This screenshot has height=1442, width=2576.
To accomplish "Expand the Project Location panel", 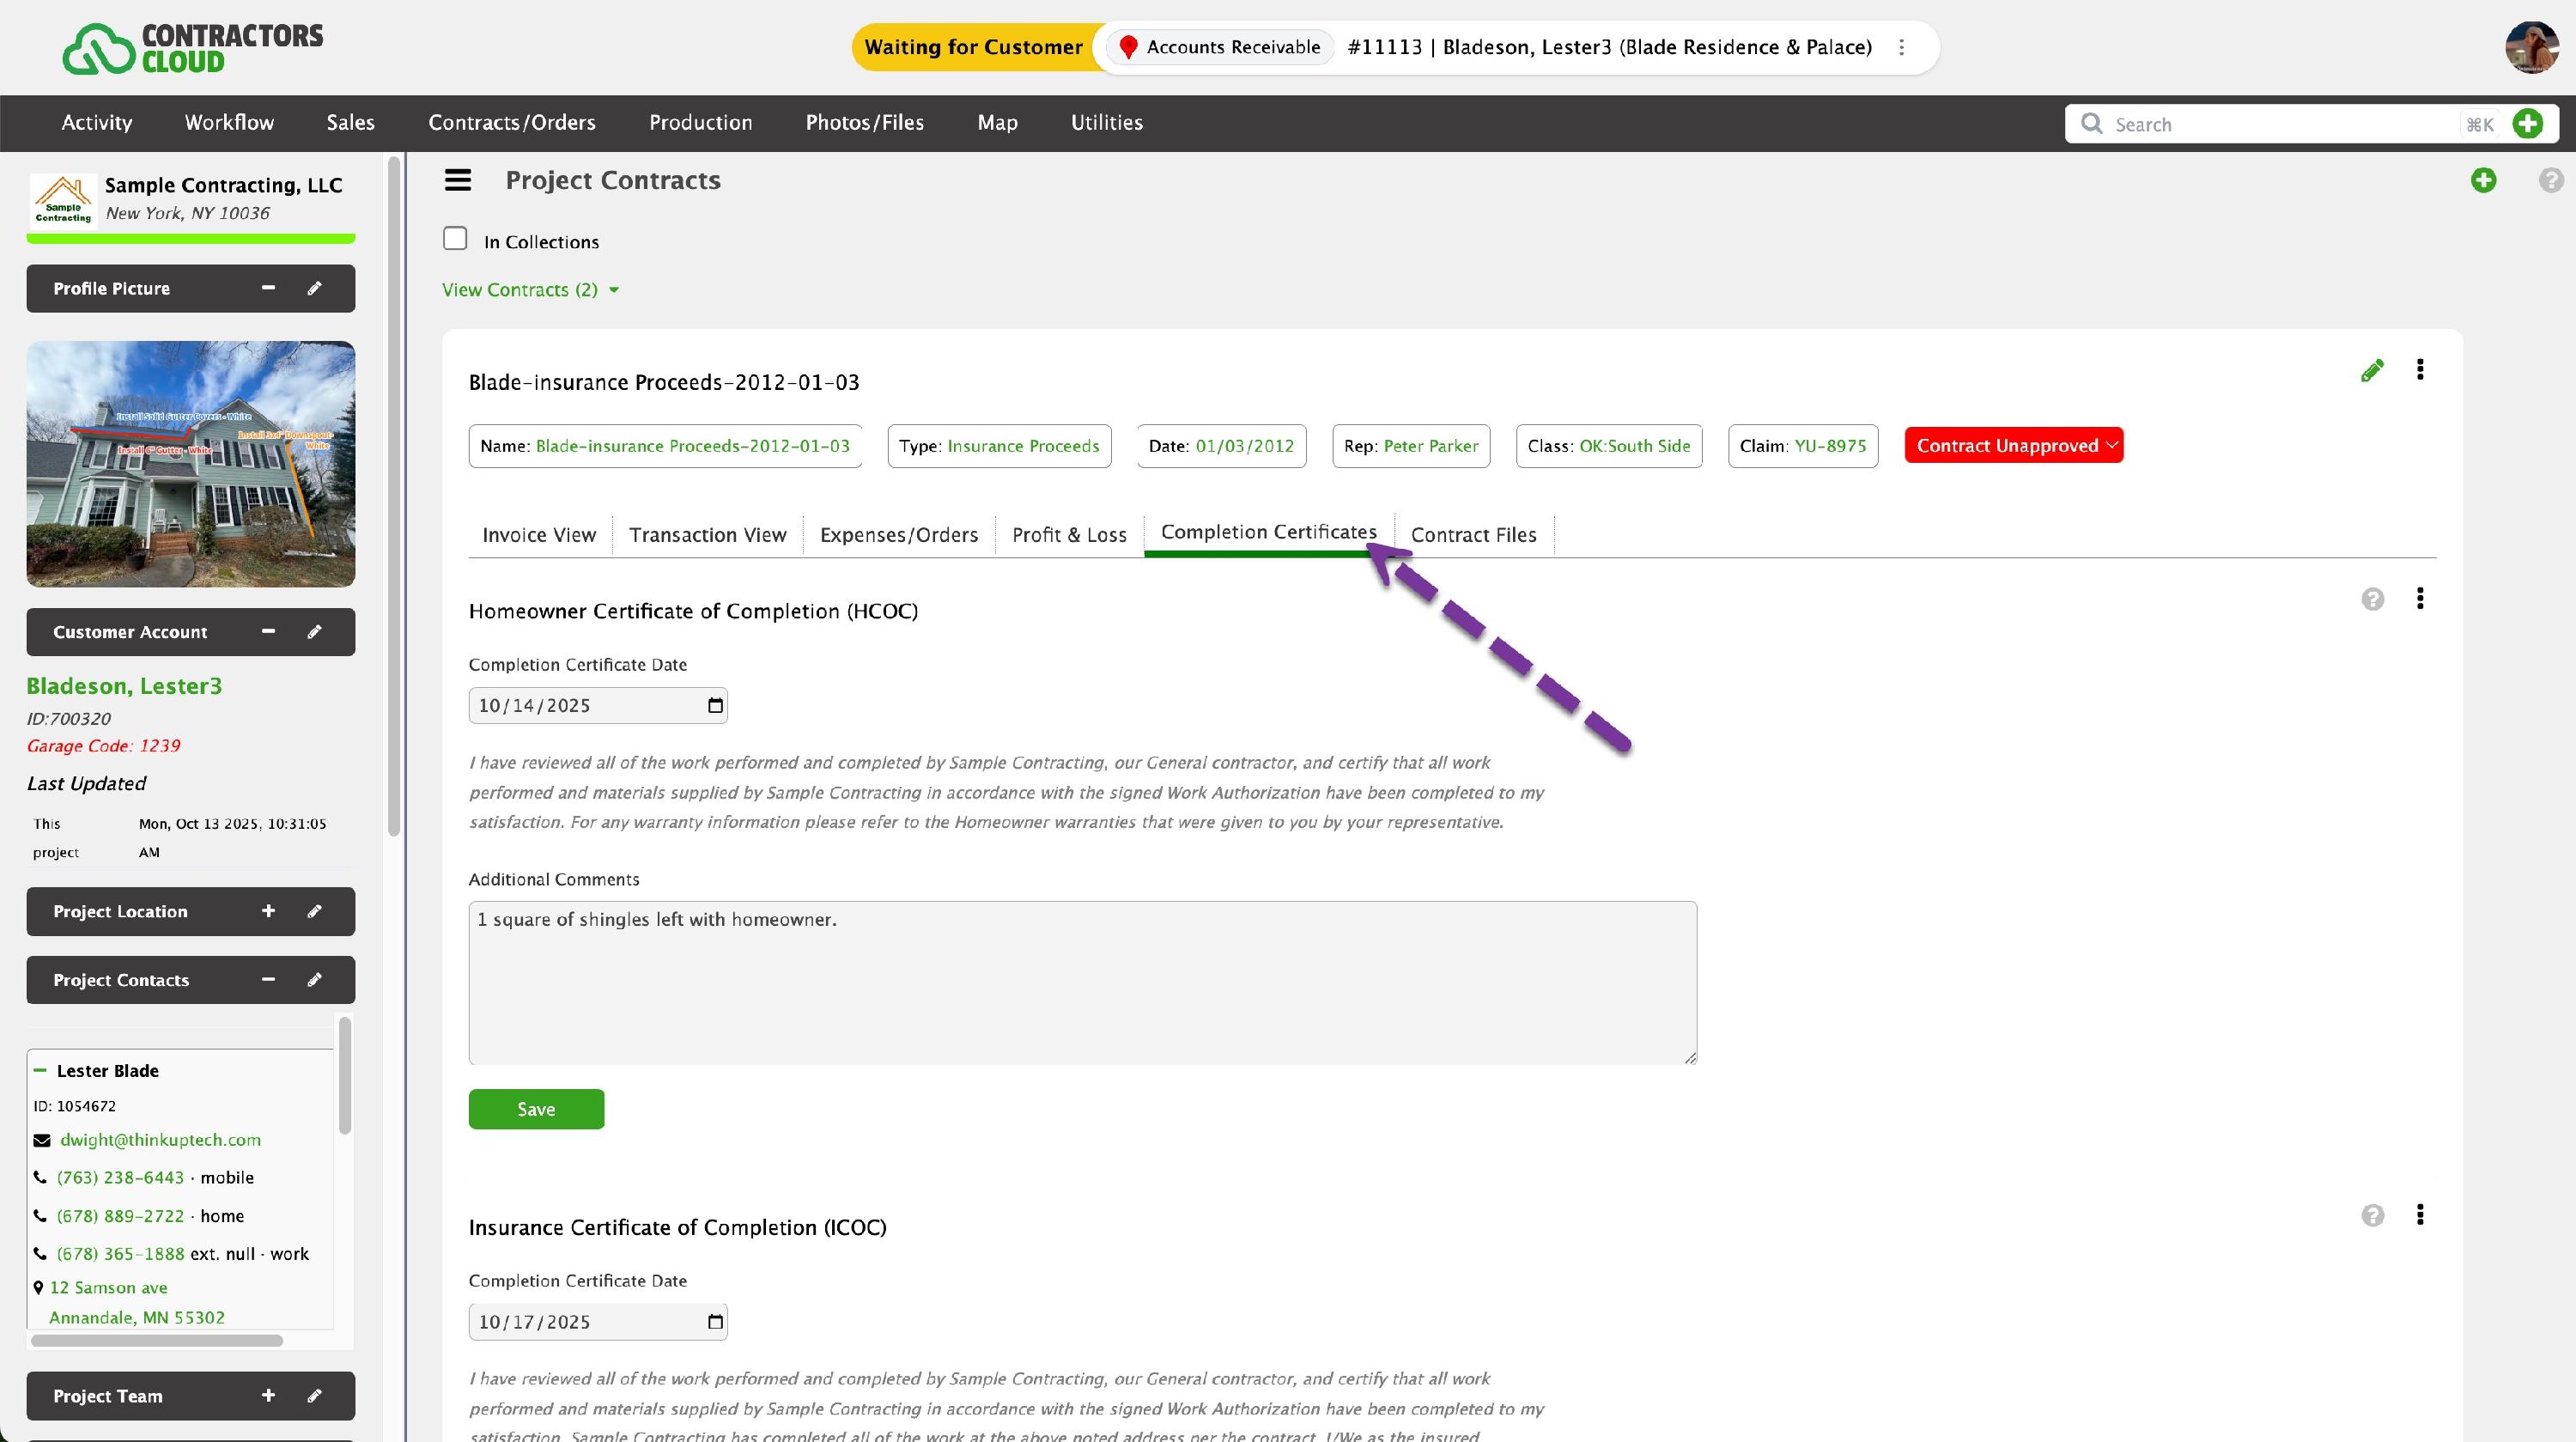I will point(268,911).
